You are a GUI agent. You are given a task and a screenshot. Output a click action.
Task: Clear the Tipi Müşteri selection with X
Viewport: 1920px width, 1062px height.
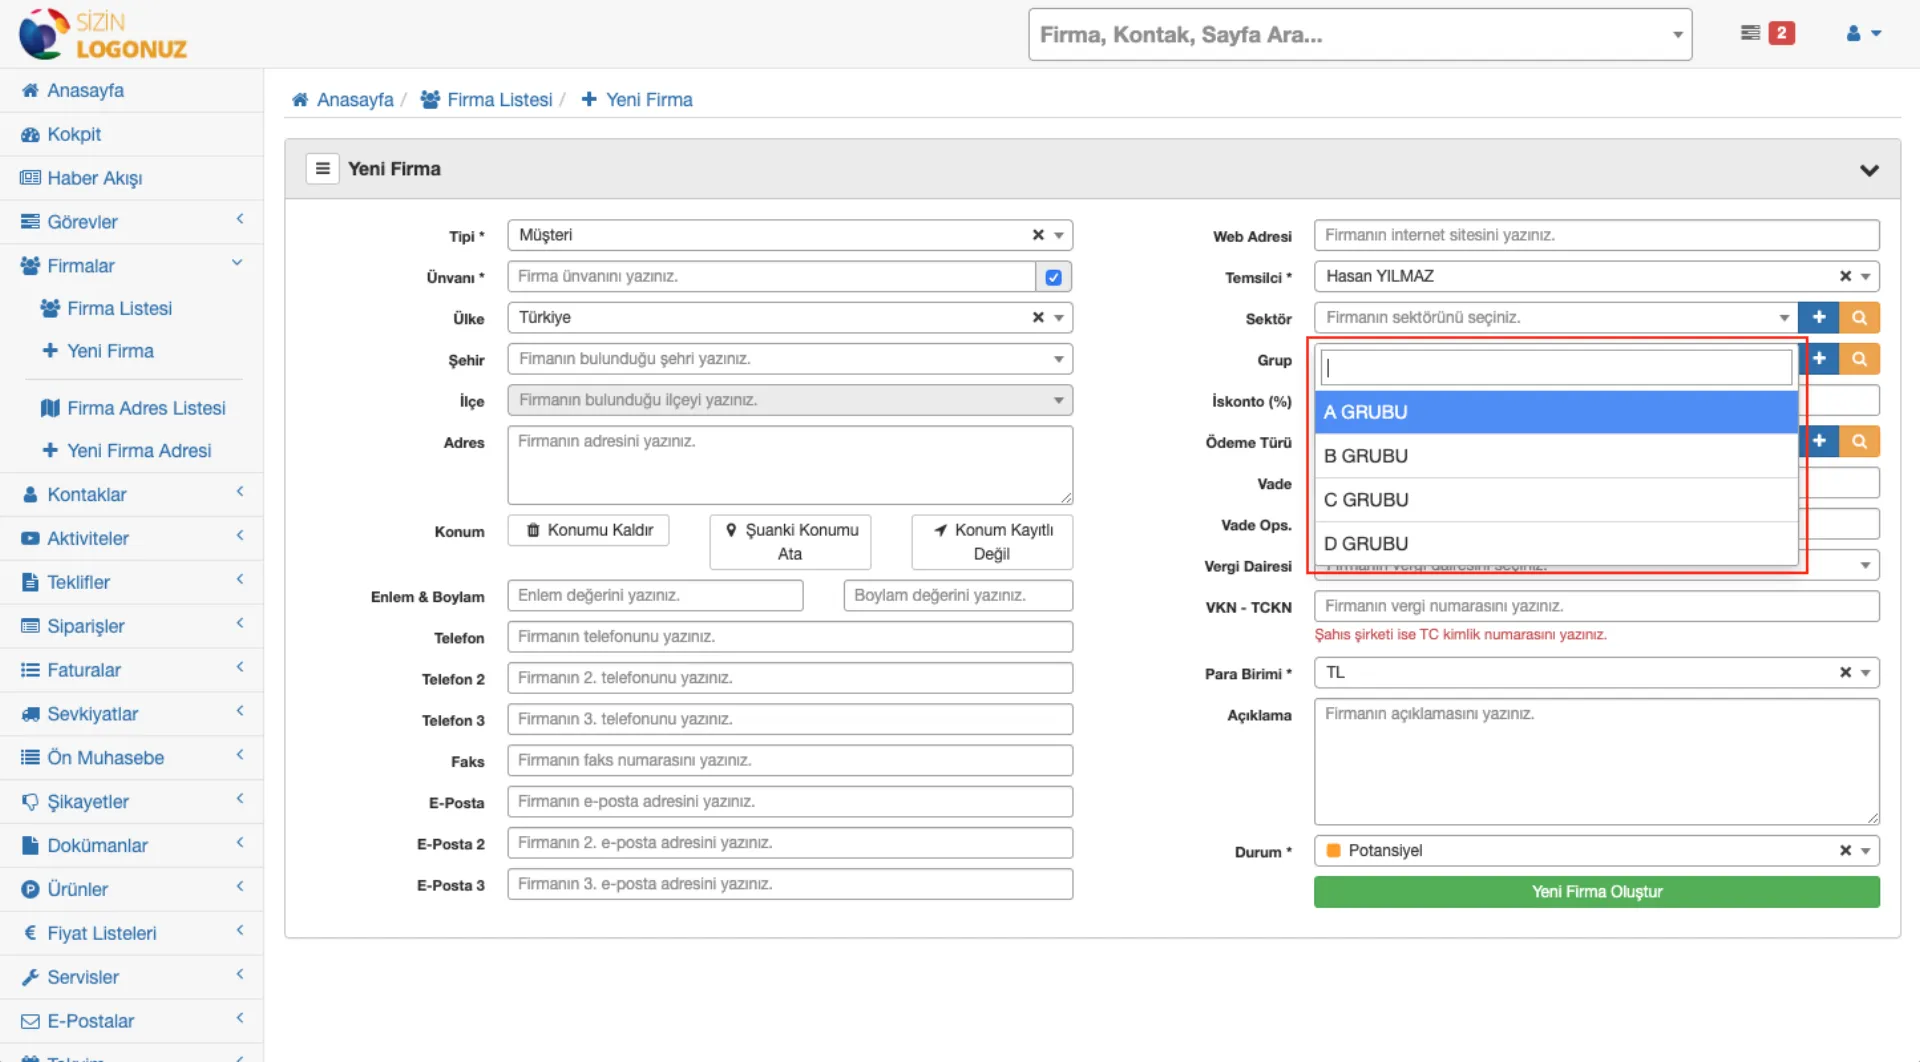pyautogui.click(x=1038, y=235)
